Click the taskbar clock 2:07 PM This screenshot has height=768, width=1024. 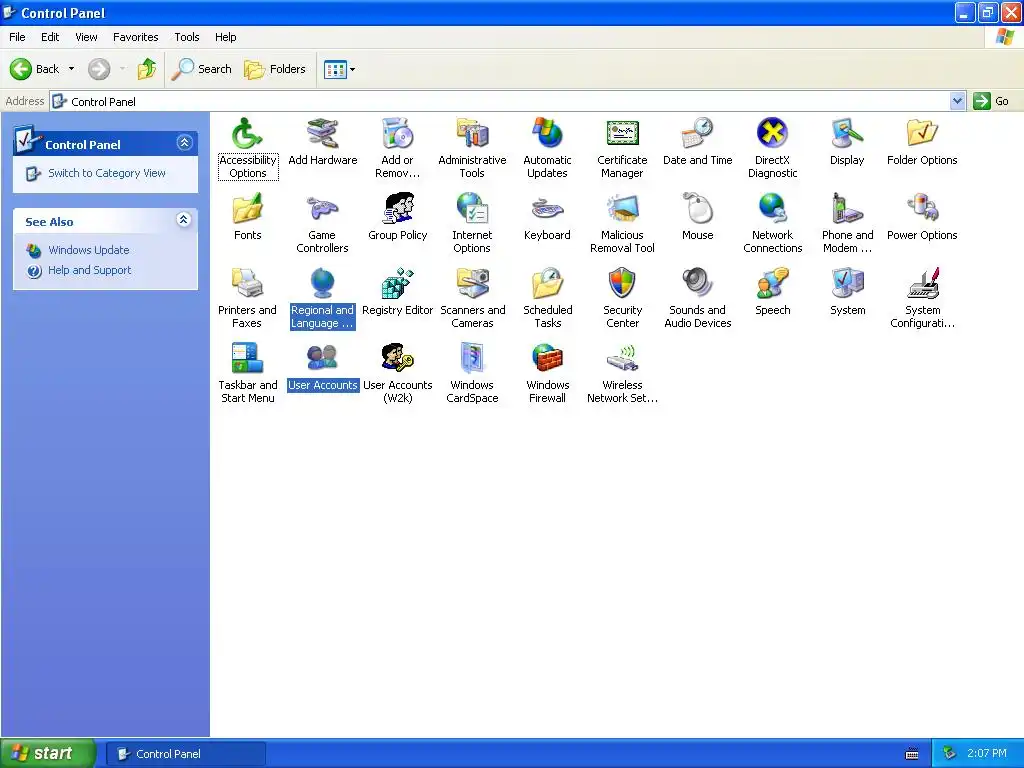987,753
